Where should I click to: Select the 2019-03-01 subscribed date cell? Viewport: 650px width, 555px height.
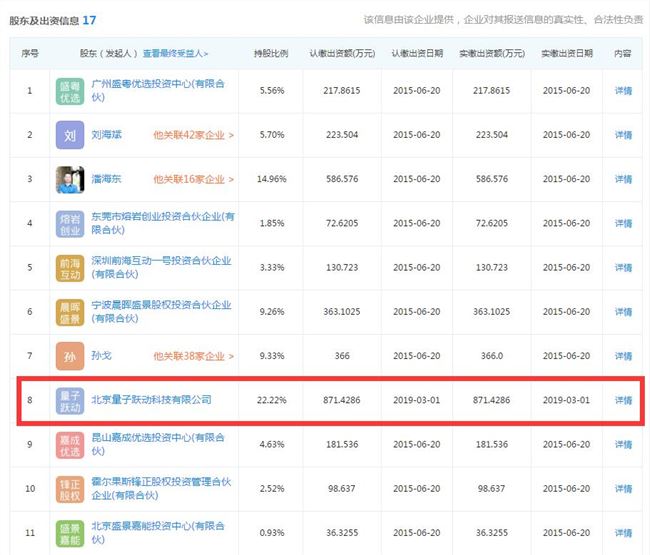pos(417,400)
